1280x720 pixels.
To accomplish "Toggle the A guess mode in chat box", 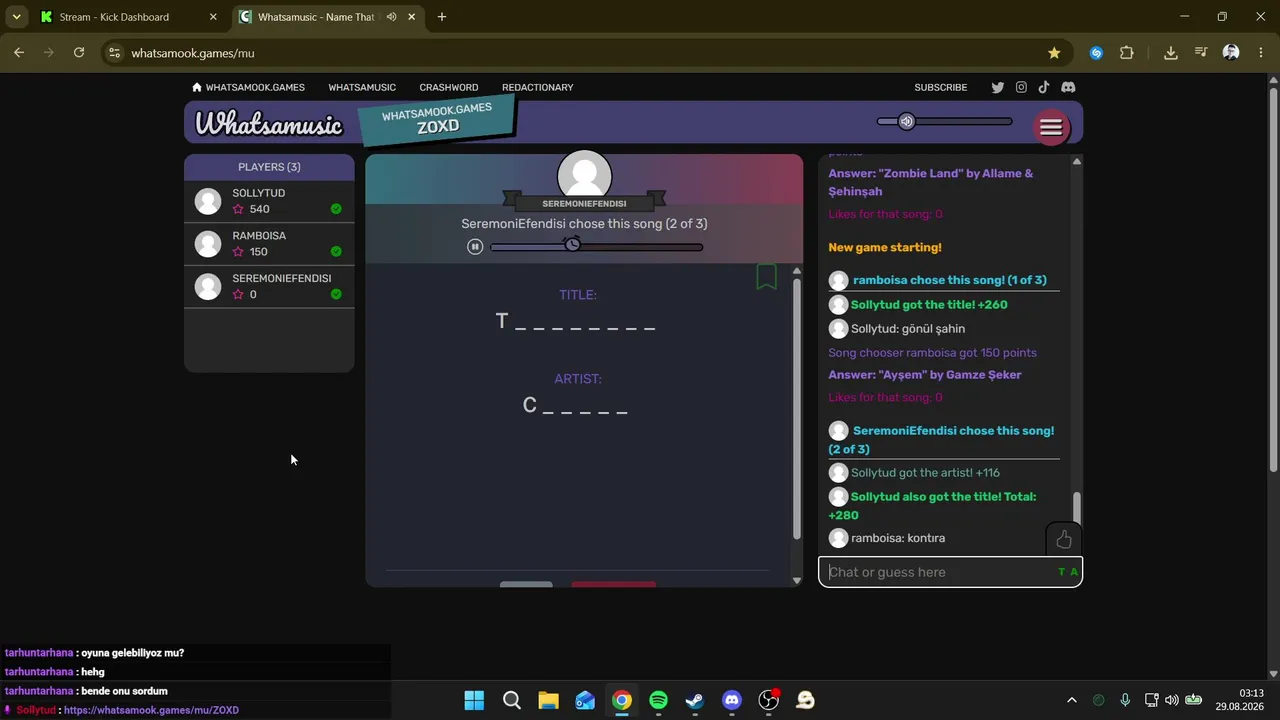I will pyautogui.click(x=1074, y=572).
